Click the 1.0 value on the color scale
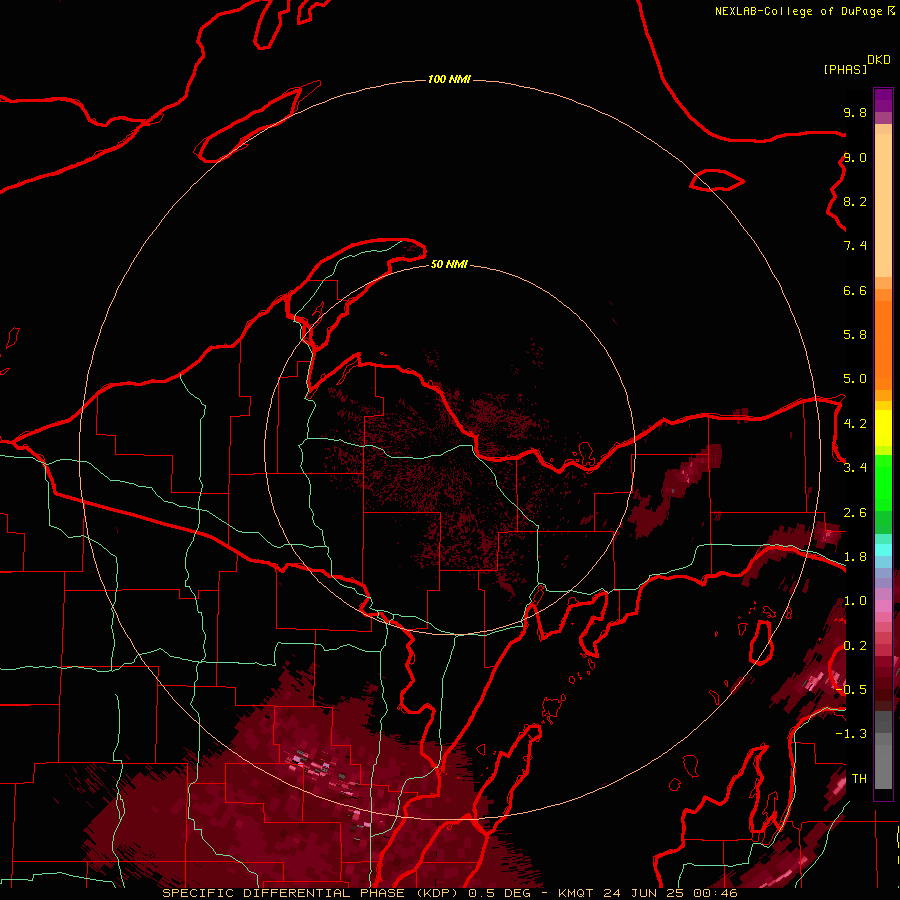 (x=855, y=601)
